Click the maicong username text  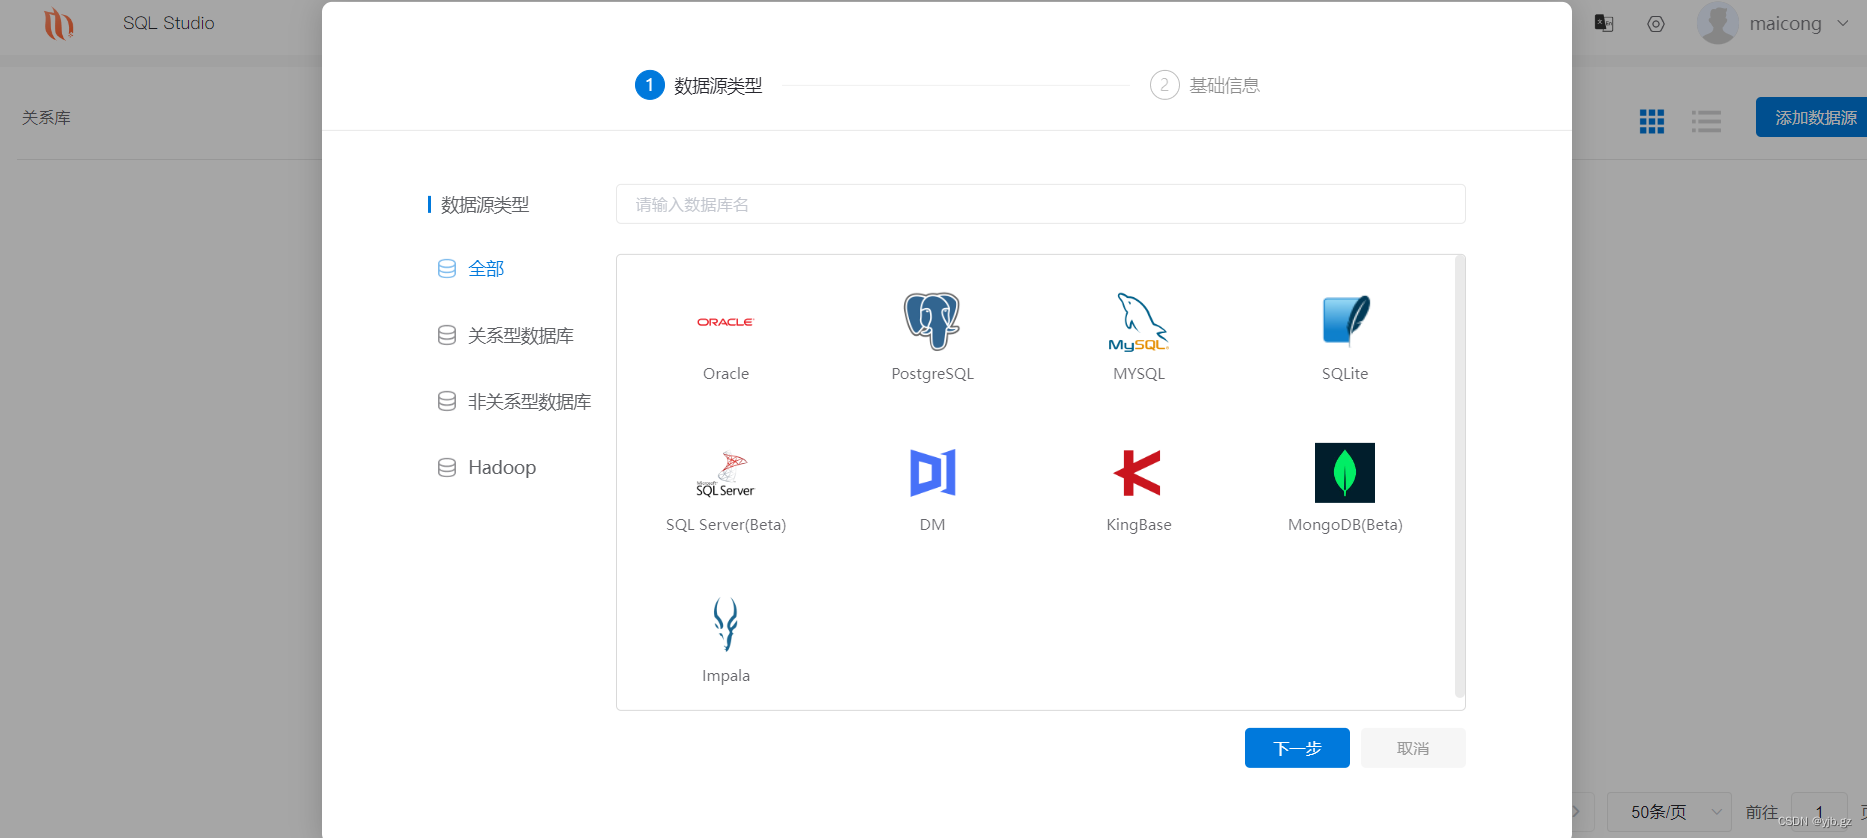point(1785,24)
